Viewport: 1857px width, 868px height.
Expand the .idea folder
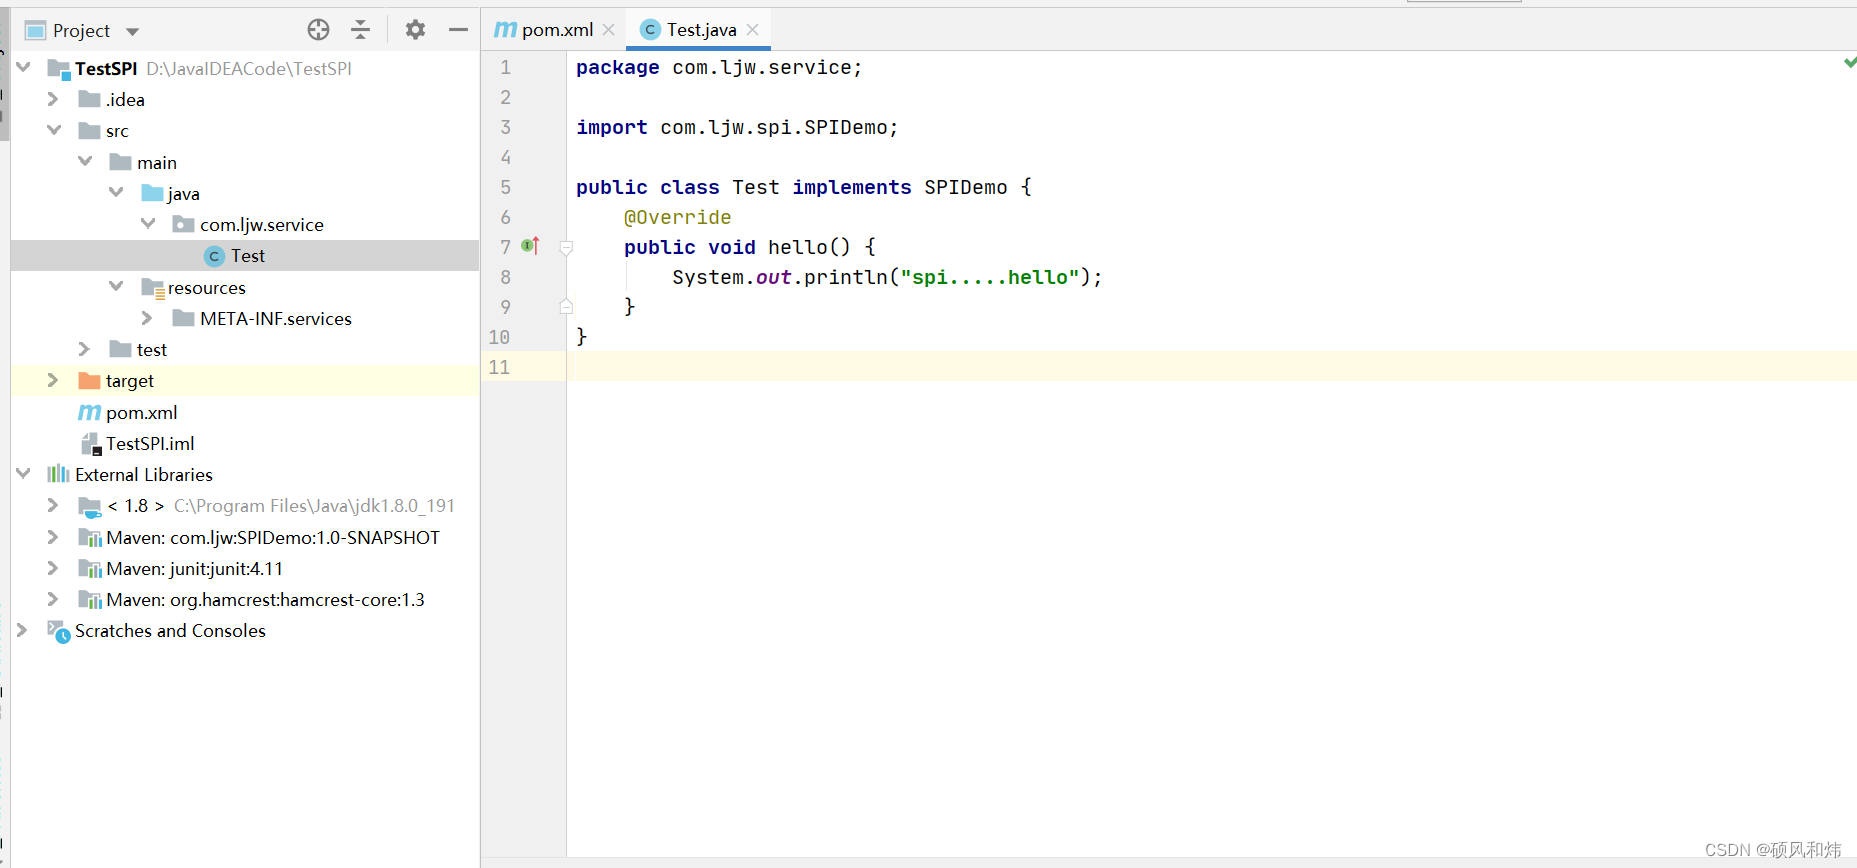click(53, 99)
